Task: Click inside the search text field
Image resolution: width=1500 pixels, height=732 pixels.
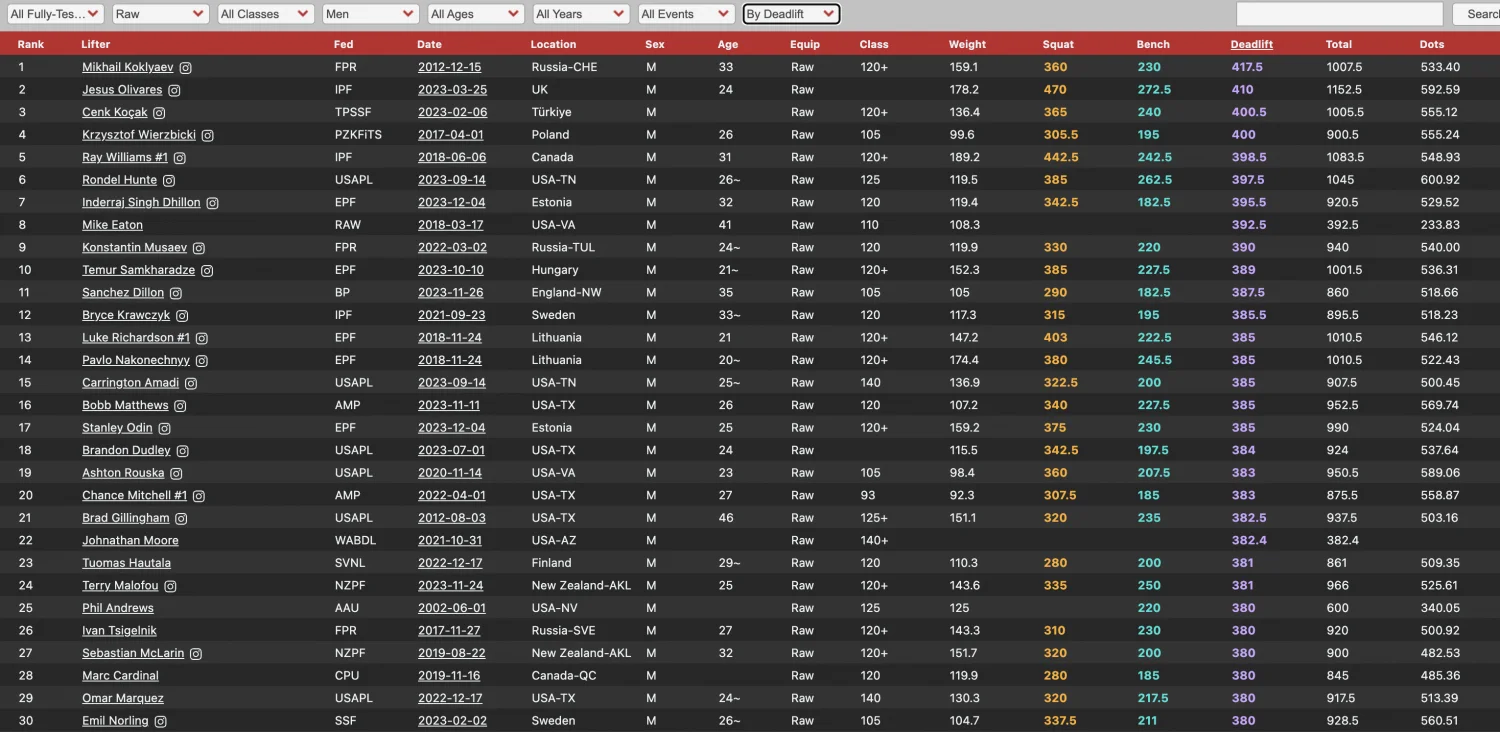Action: [1337, 14]
